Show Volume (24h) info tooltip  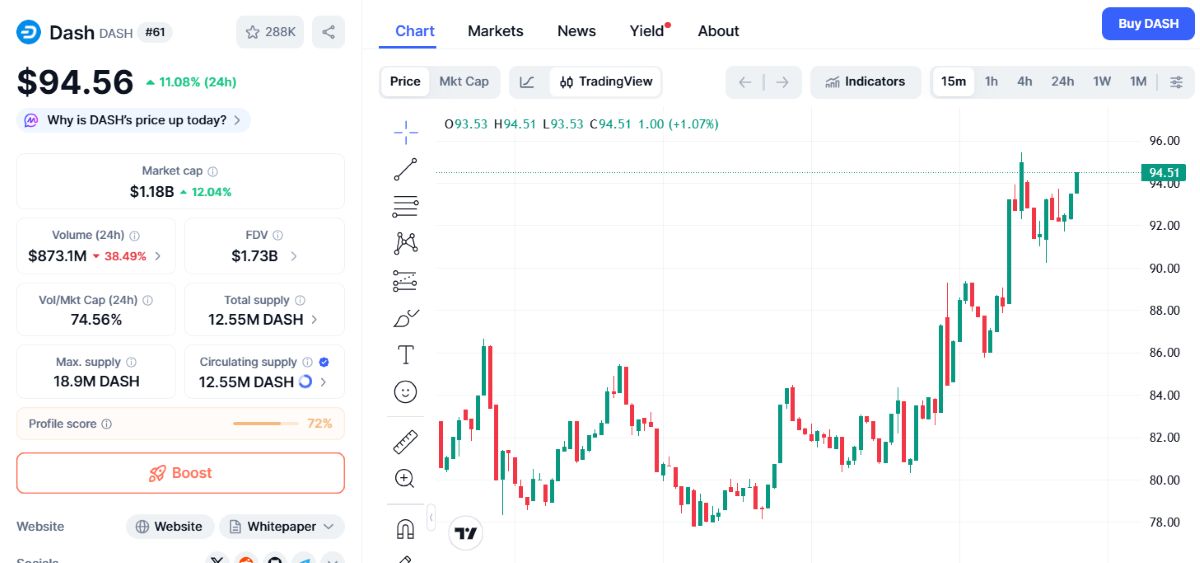[134, 236]
